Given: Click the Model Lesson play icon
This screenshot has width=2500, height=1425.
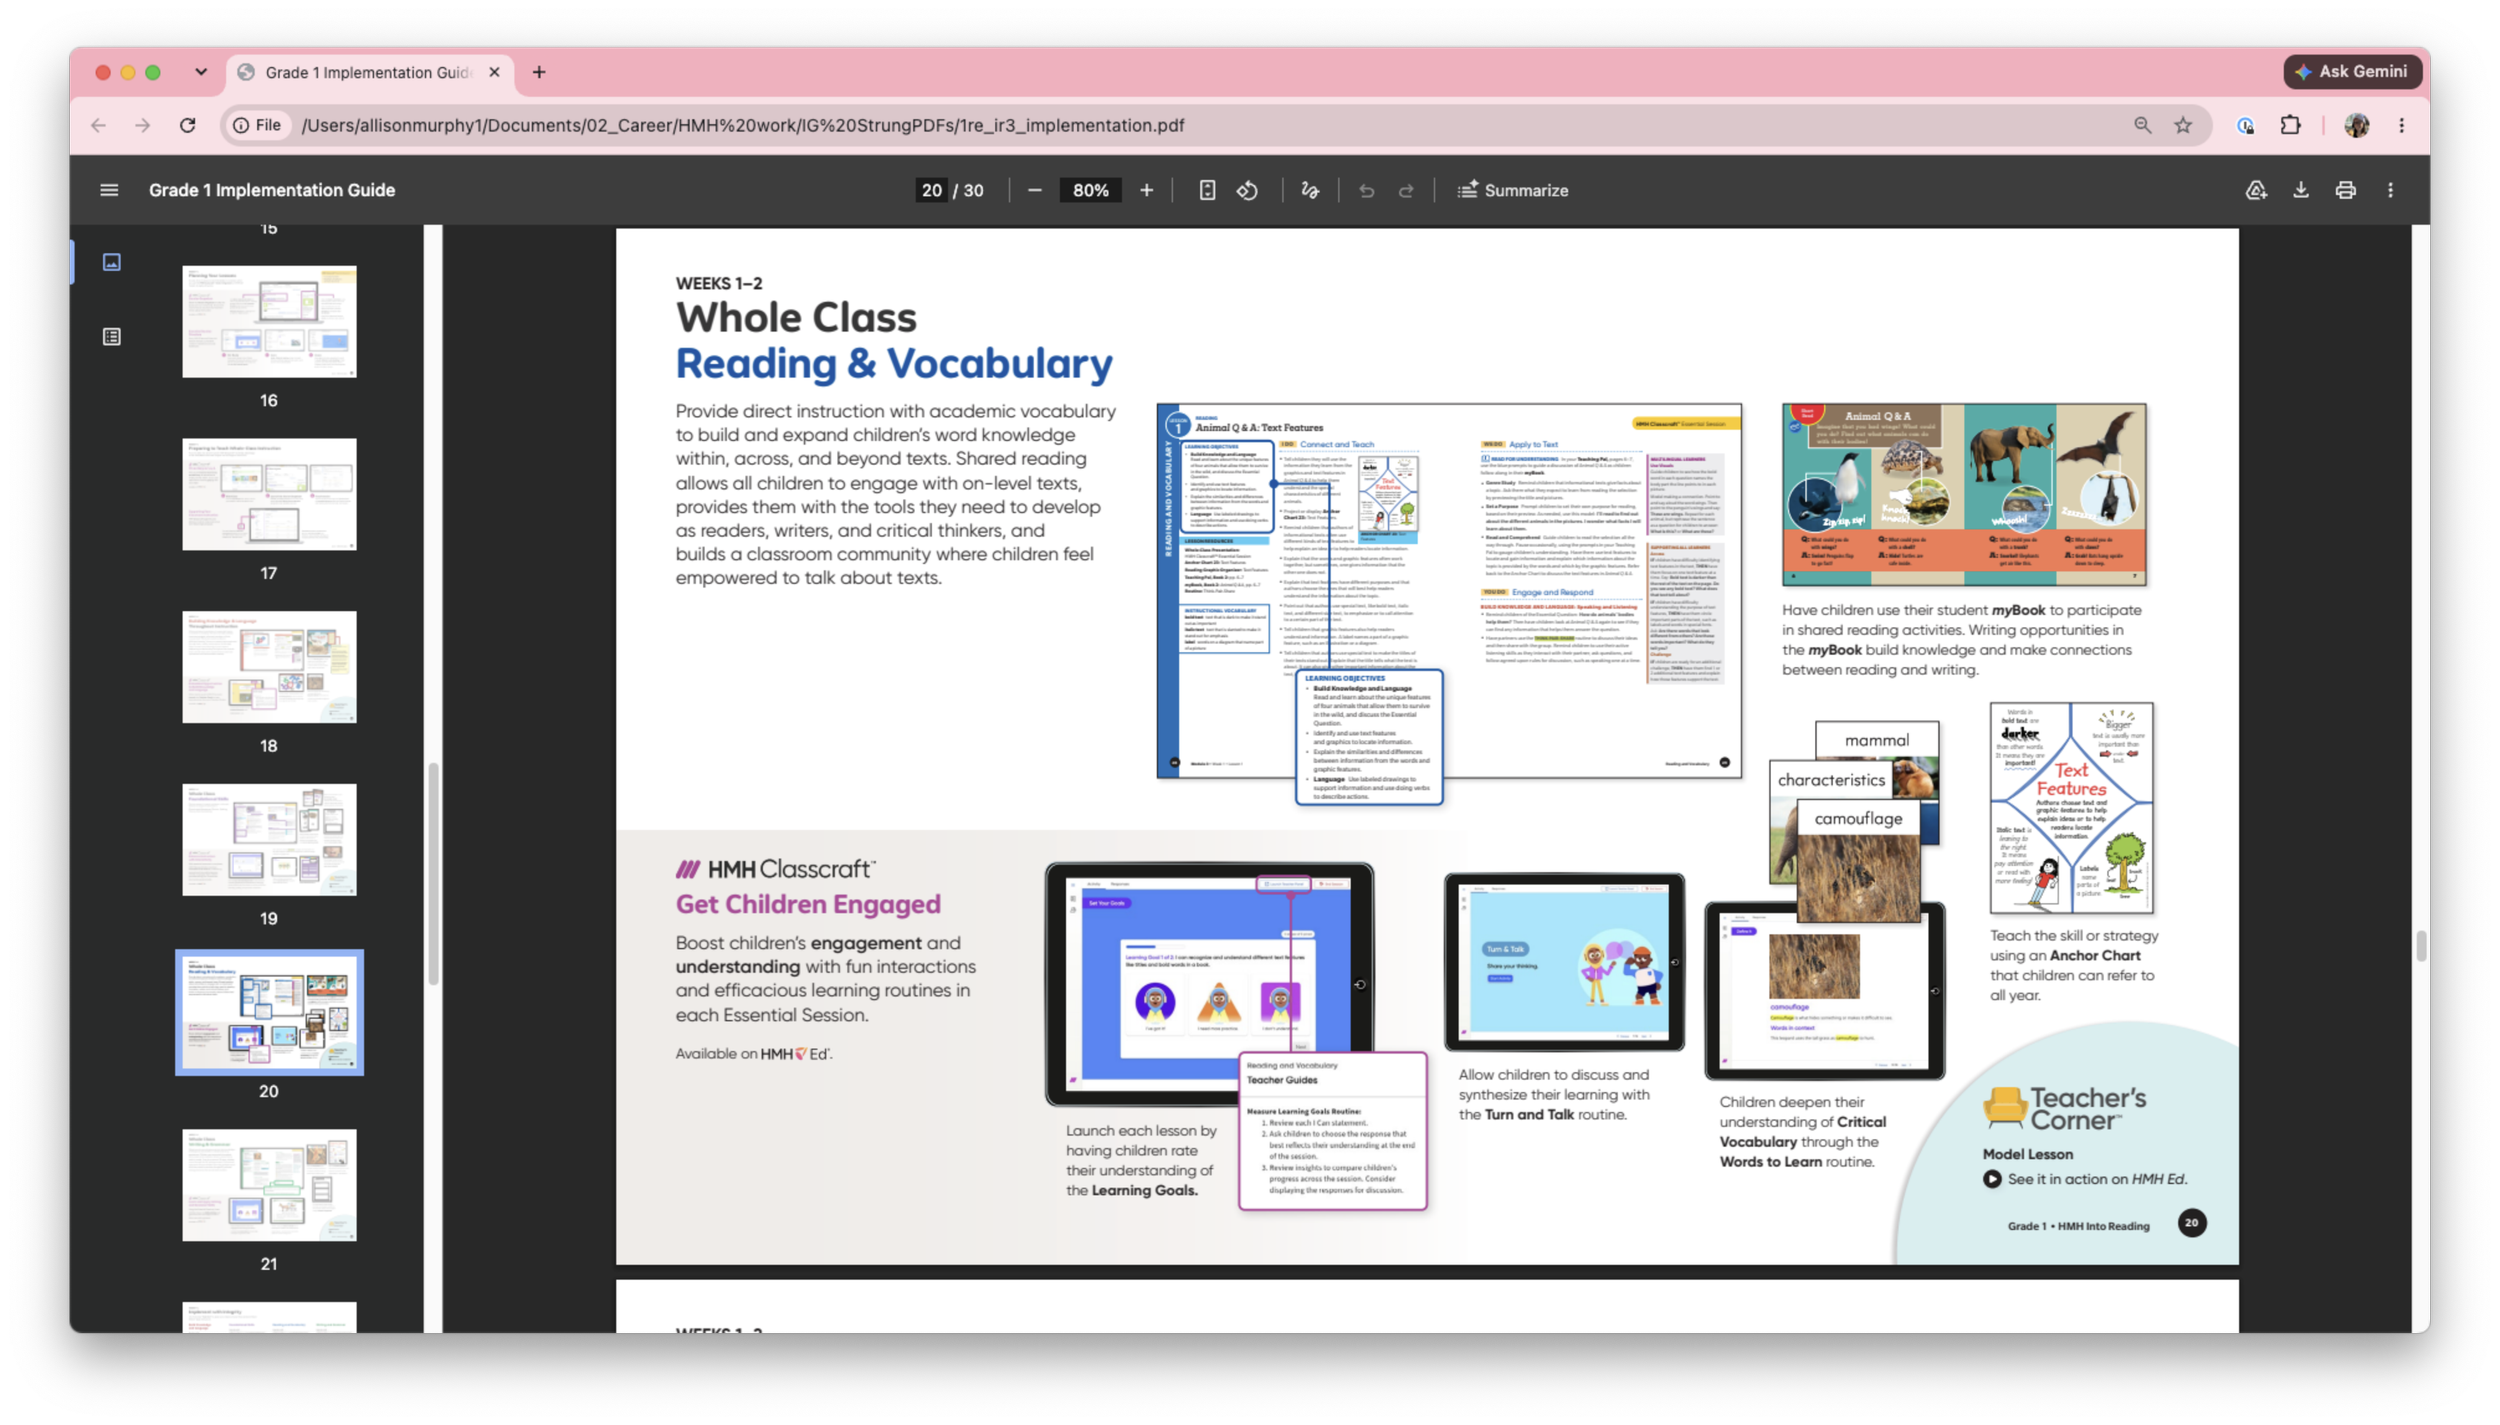Looking at the screenshot, I should [x=1992, y=1179].
